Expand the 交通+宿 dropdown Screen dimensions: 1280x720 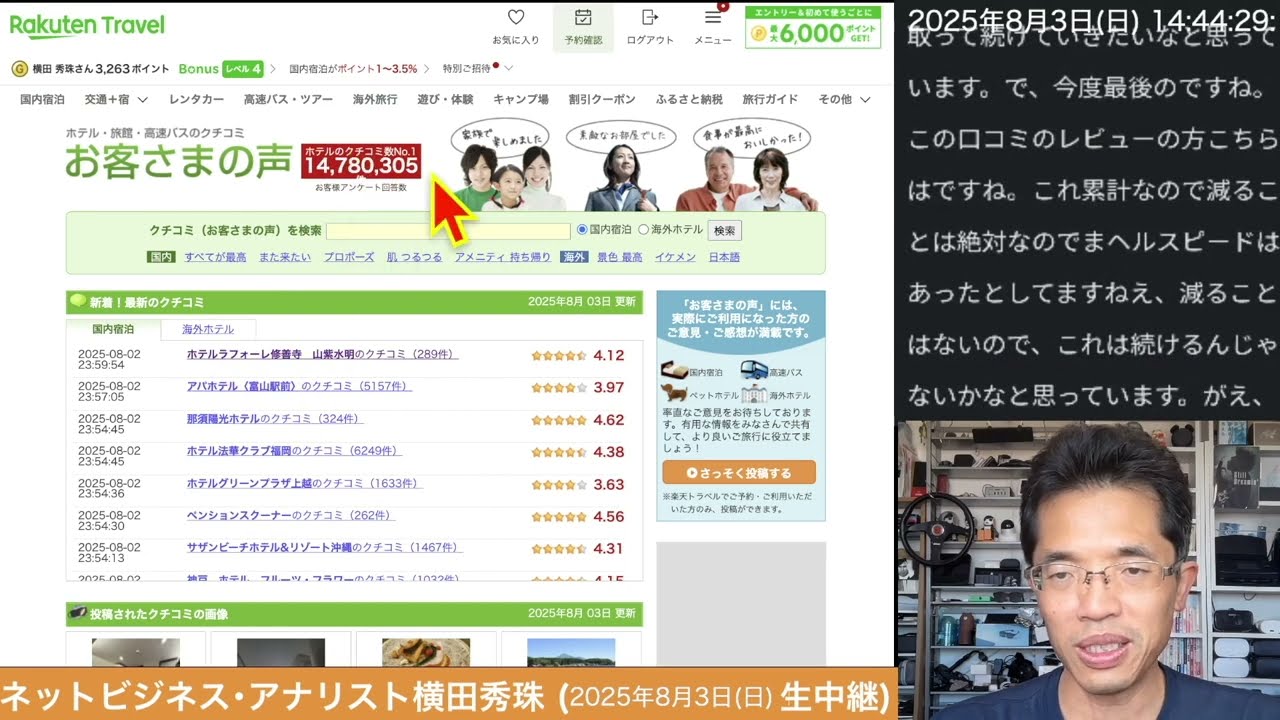click(116, 99)
